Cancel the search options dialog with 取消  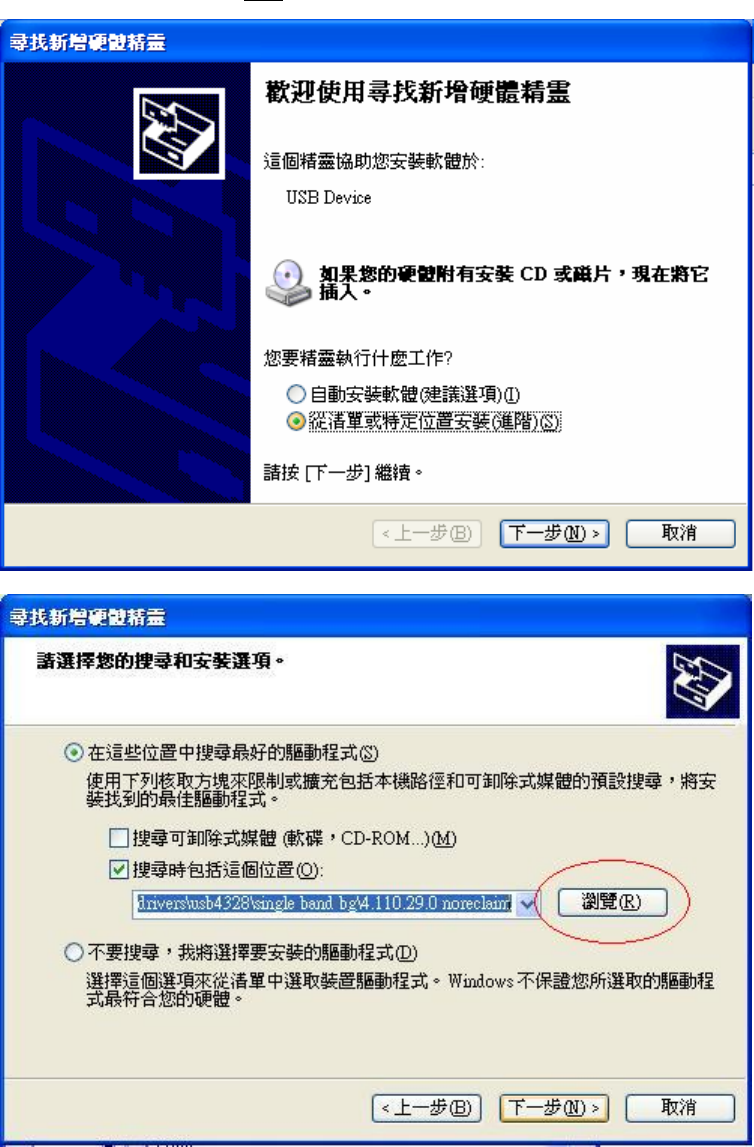pos(680,1107)
